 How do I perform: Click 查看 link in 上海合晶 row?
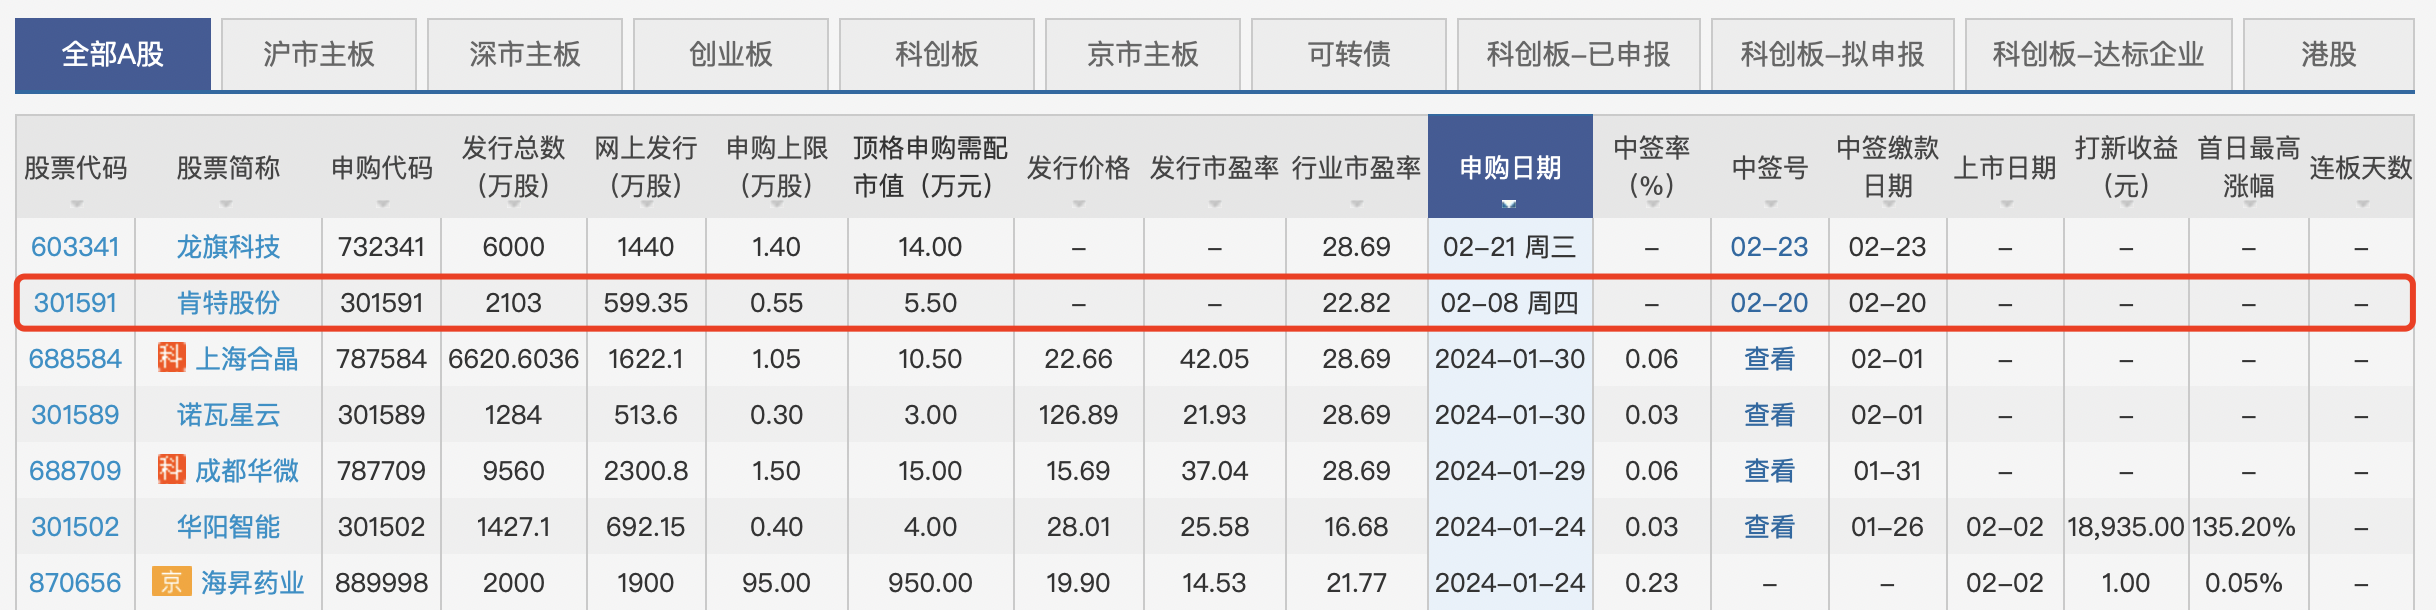coord(1769,359)
